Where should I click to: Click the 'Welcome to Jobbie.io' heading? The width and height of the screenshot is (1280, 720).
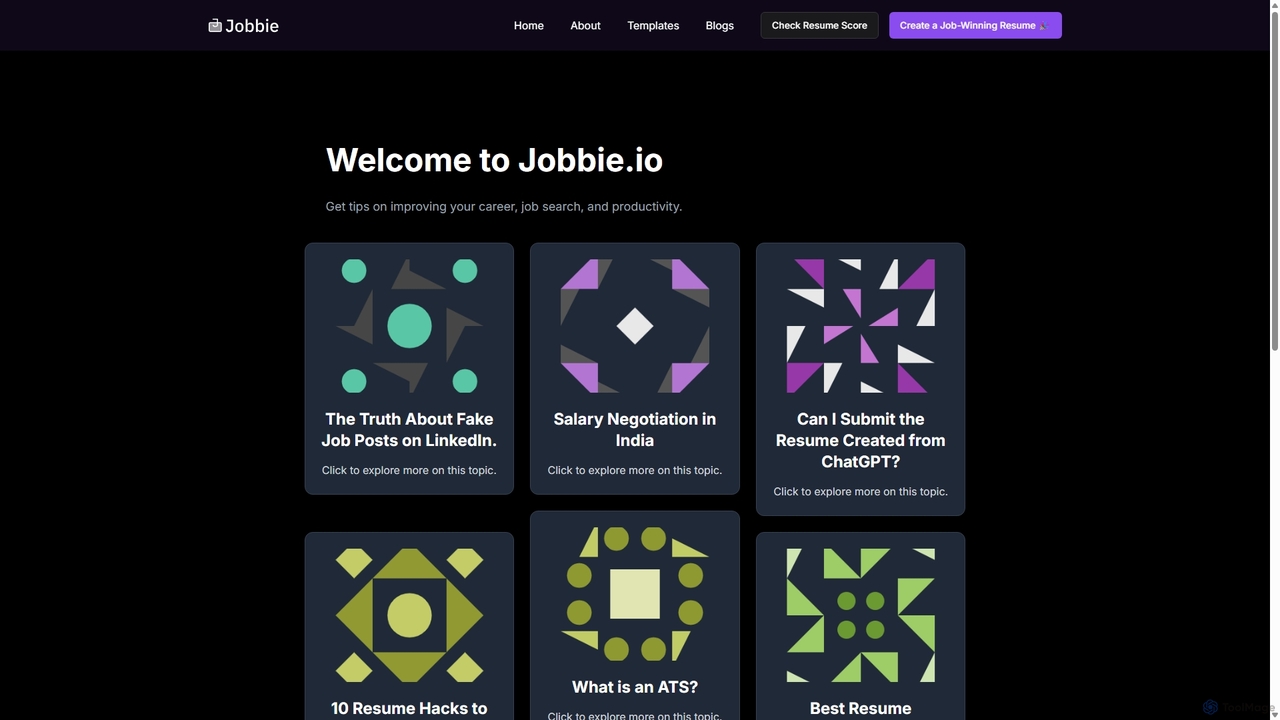(x=494, y=160)
